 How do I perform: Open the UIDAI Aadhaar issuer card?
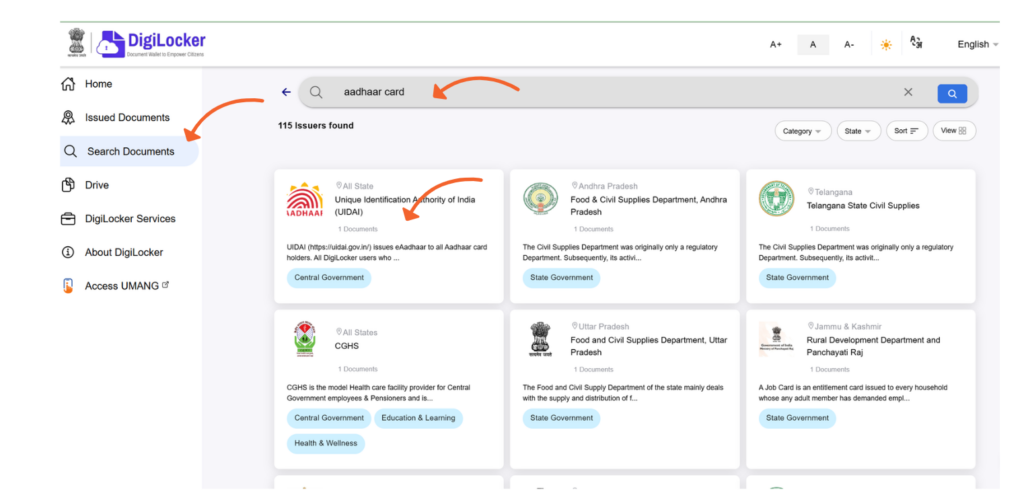tap(389, 236)
